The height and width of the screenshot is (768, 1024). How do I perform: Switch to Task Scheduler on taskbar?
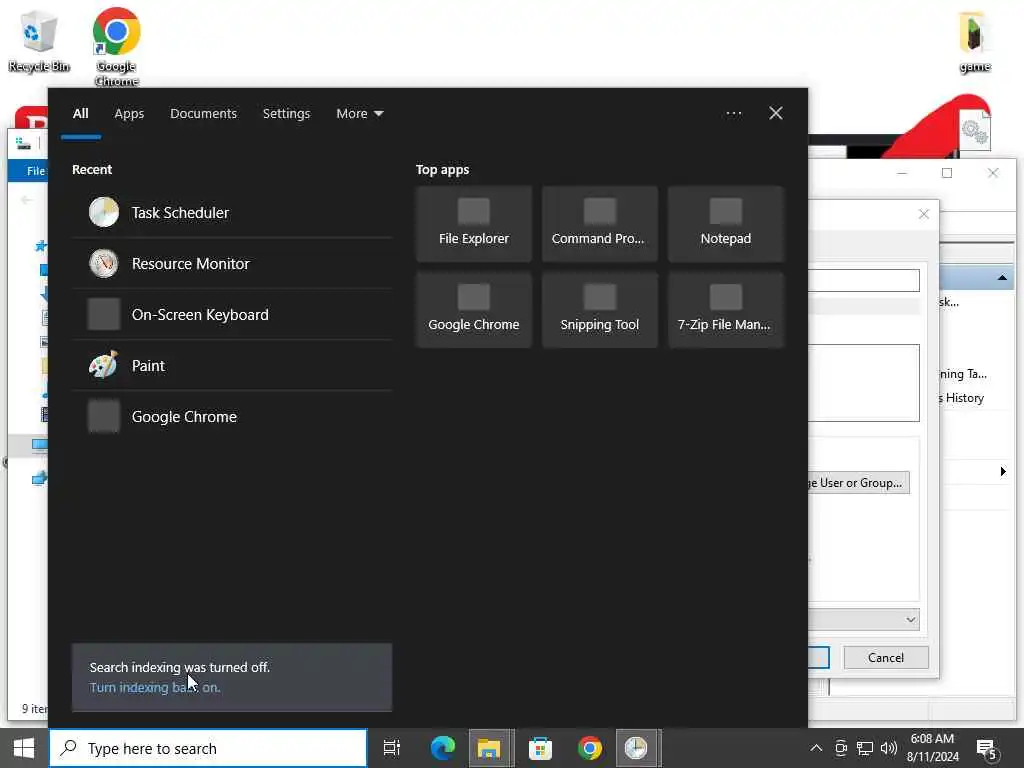(x=638, y=748)
